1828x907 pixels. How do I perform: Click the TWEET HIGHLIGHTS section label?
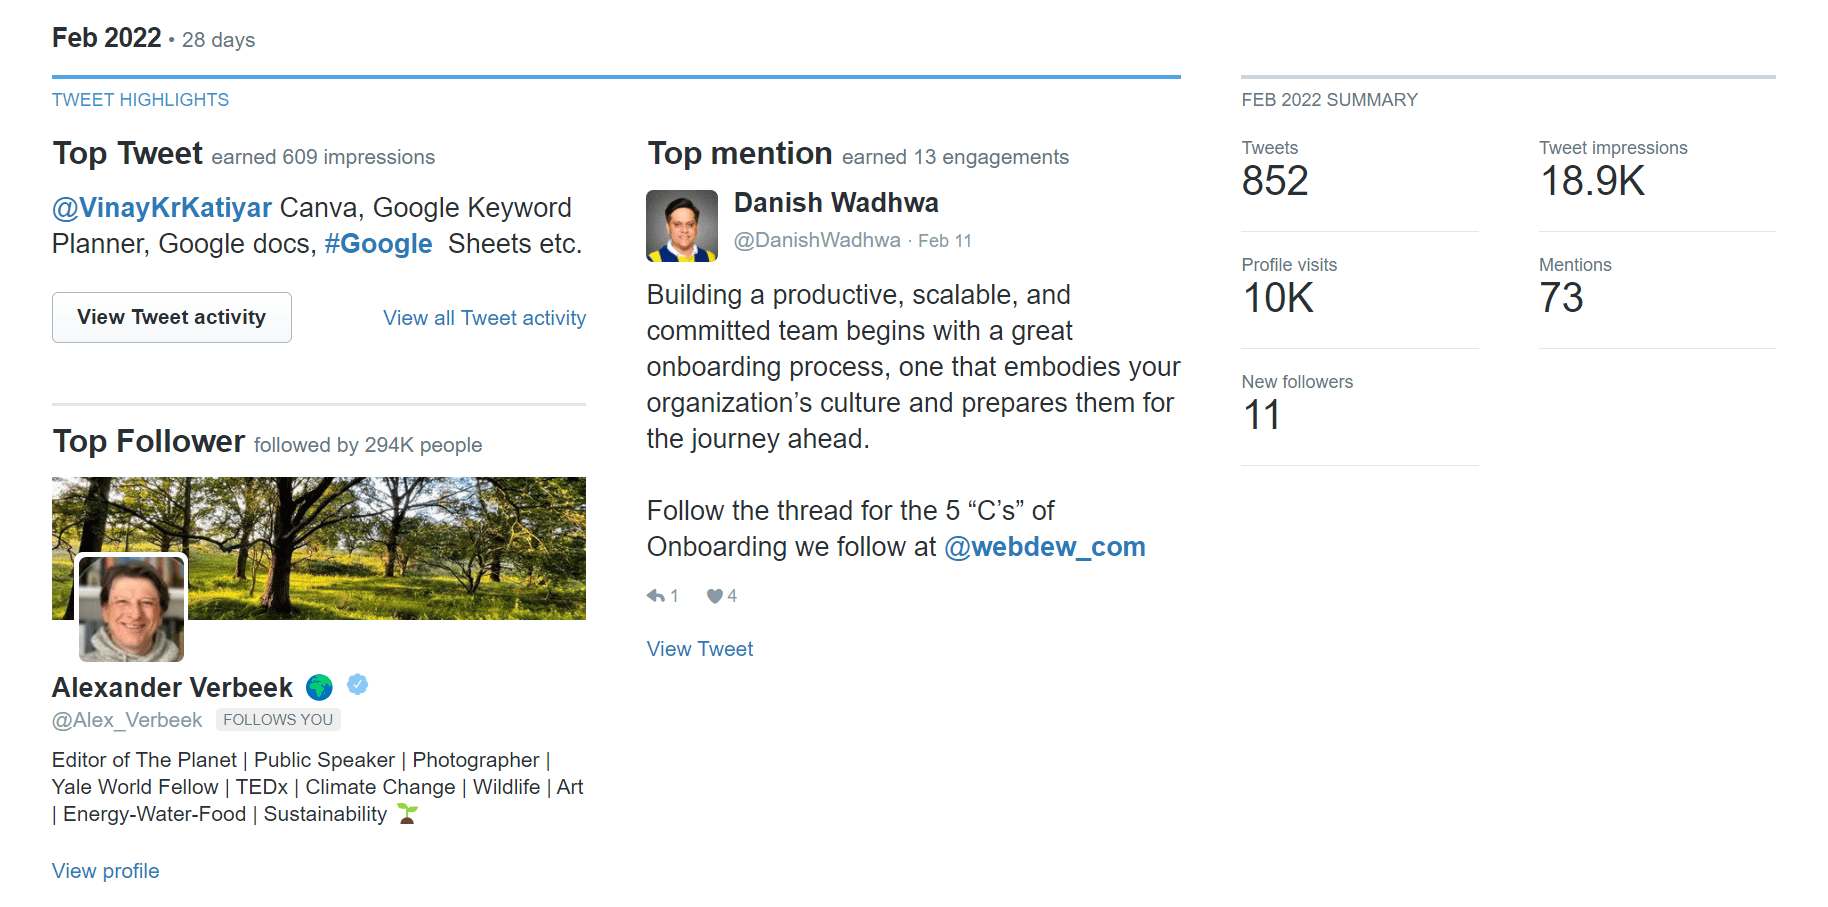[140, 100]
